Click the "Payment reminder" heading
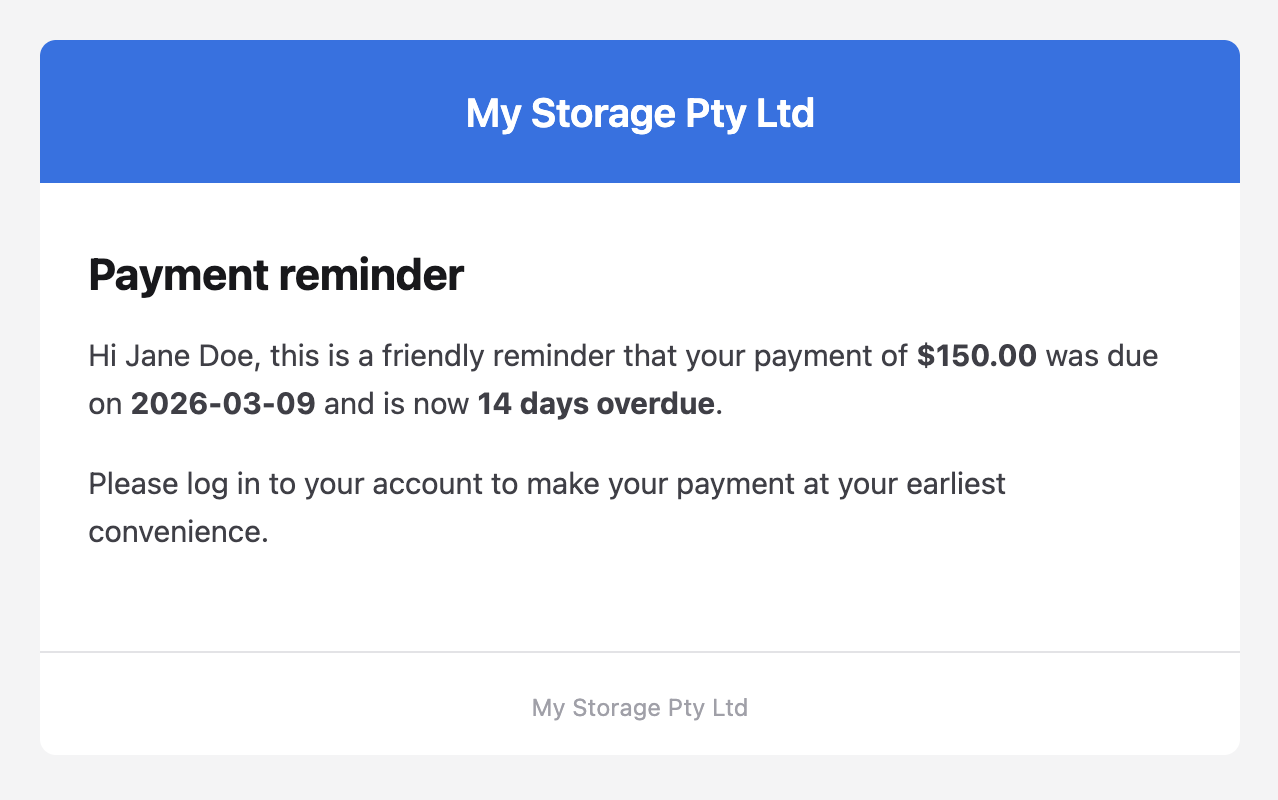 pyautogui.click(x=276, y=275)
